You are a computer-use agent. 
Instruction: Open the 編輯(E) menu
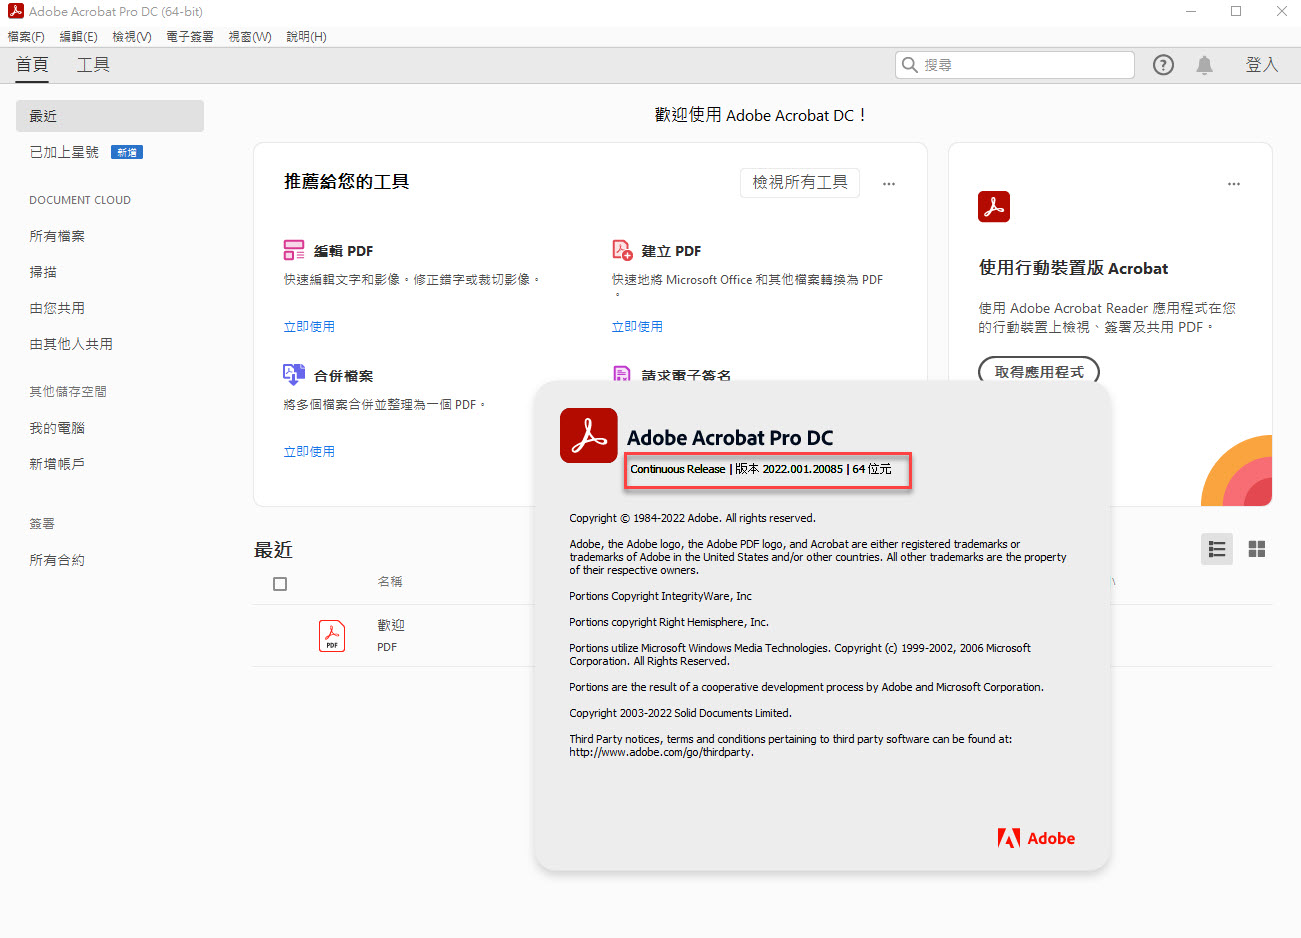pos(79,37)
